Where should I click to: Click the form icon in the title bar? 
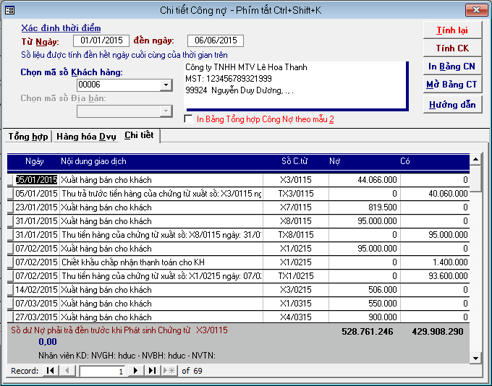10,10
